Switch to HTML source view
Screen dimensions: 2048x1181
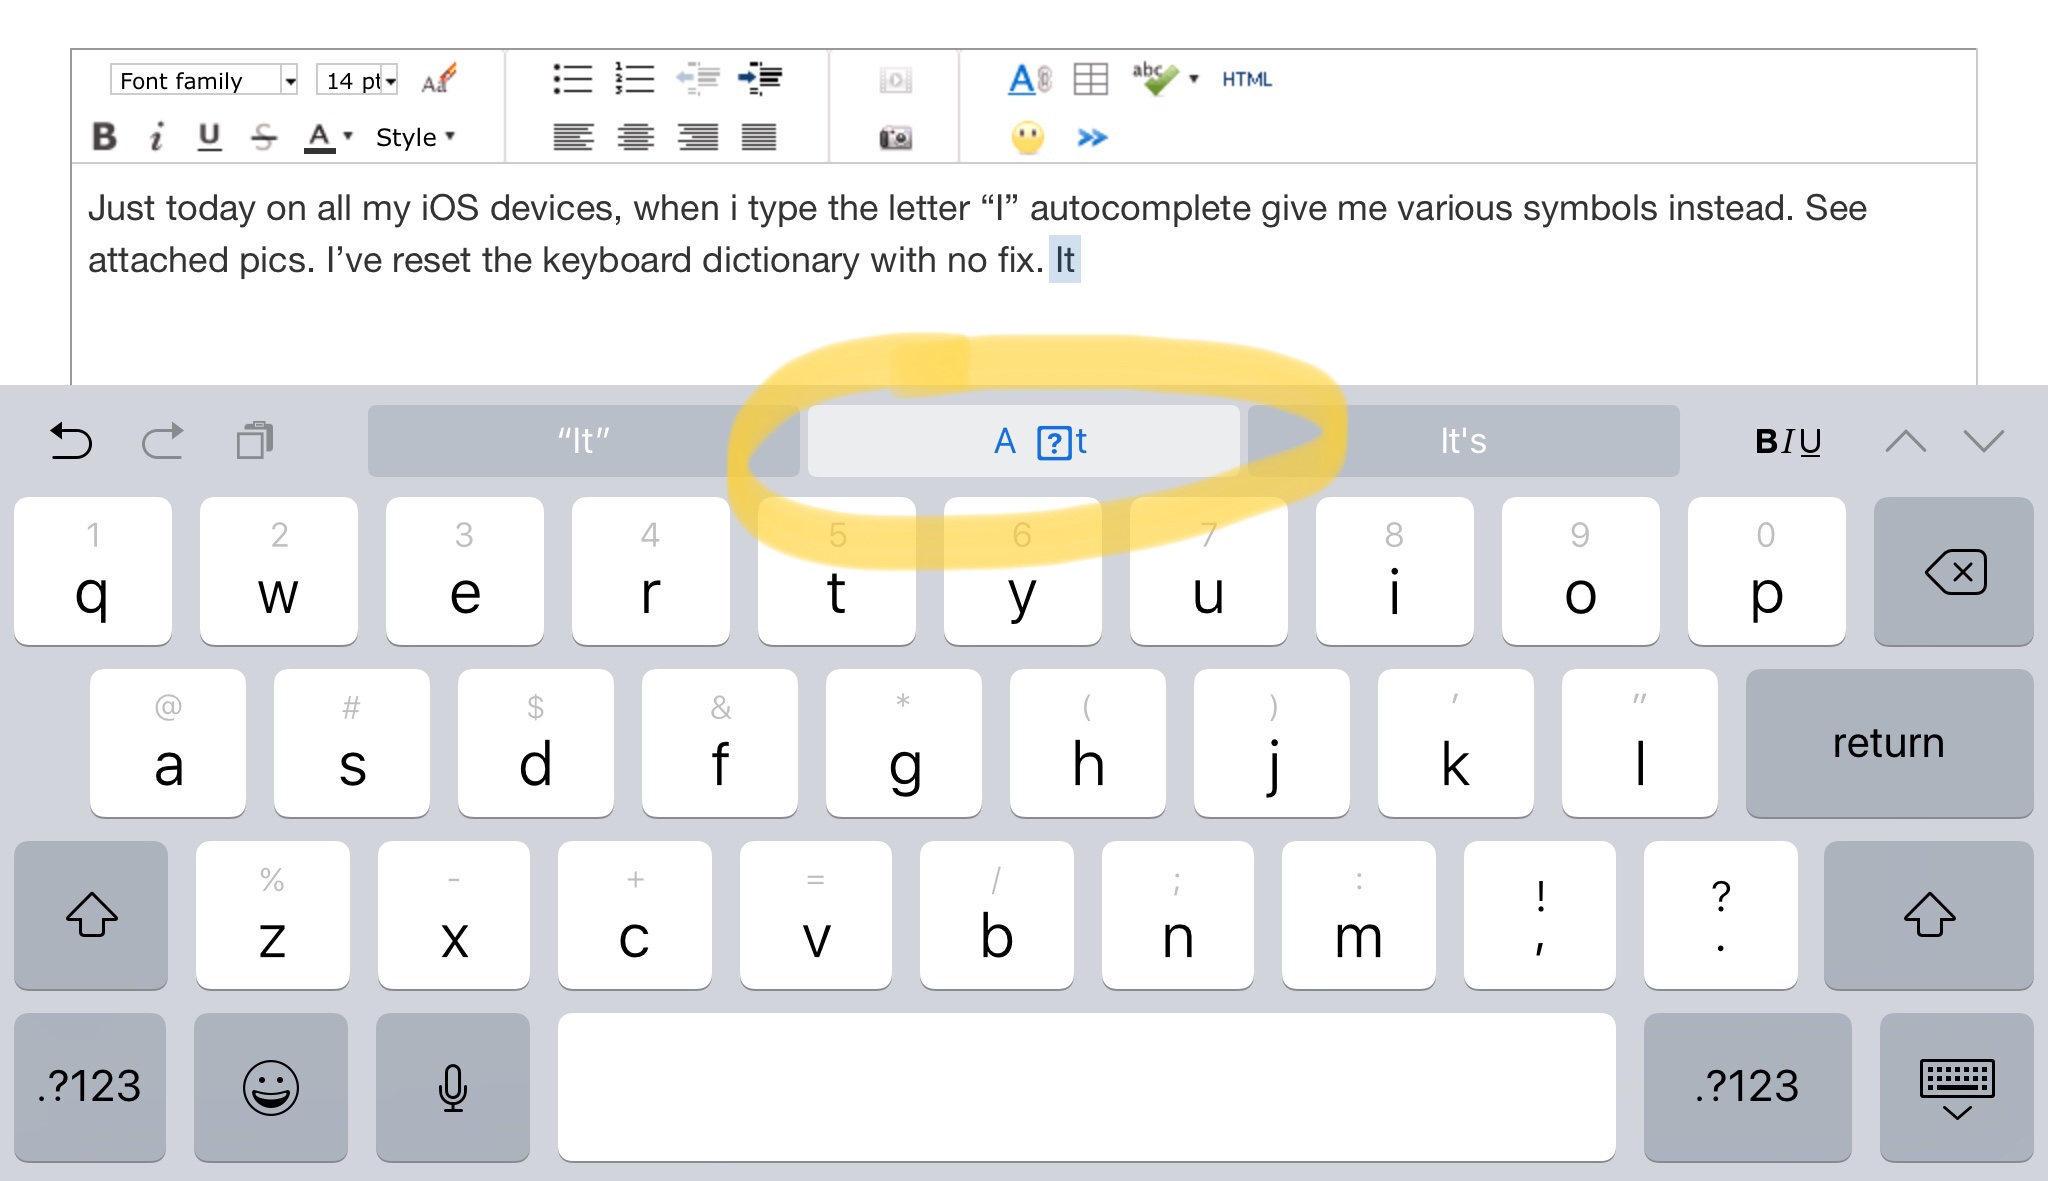(1246, 80)
